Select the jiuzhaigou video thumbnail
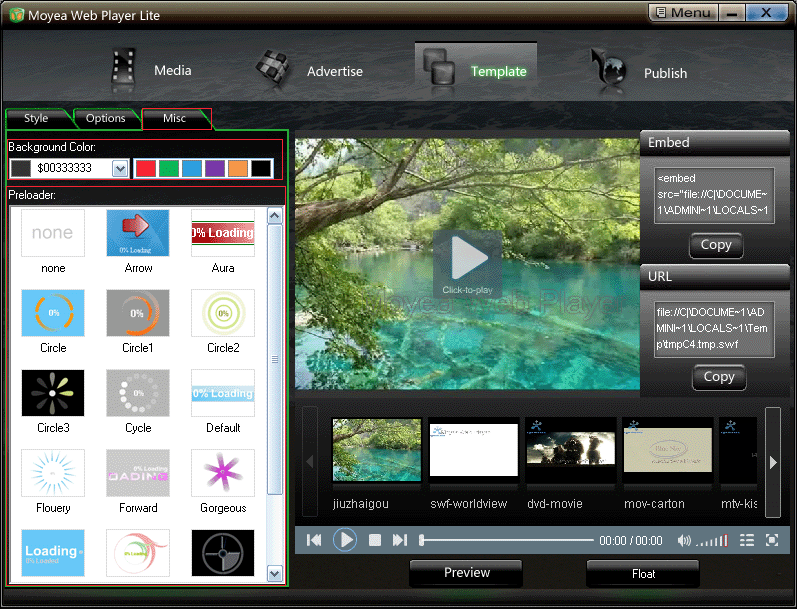This screenshot has height=609, width=797. (x=377, y=450)
